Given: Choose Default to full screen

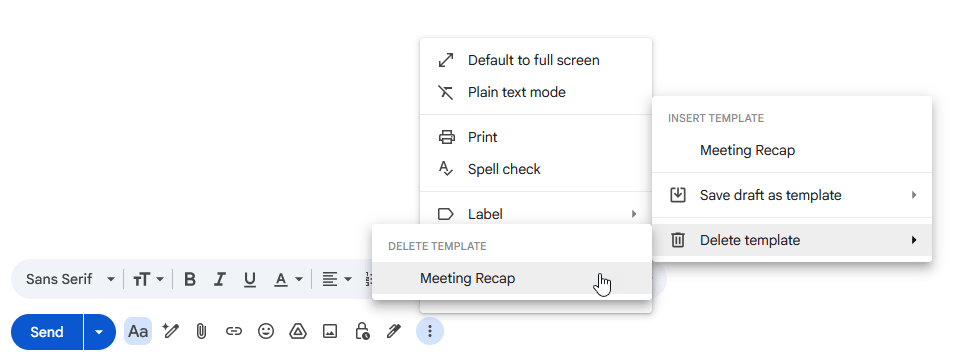Looking at the screenshot, I should [x=535, y=60].
